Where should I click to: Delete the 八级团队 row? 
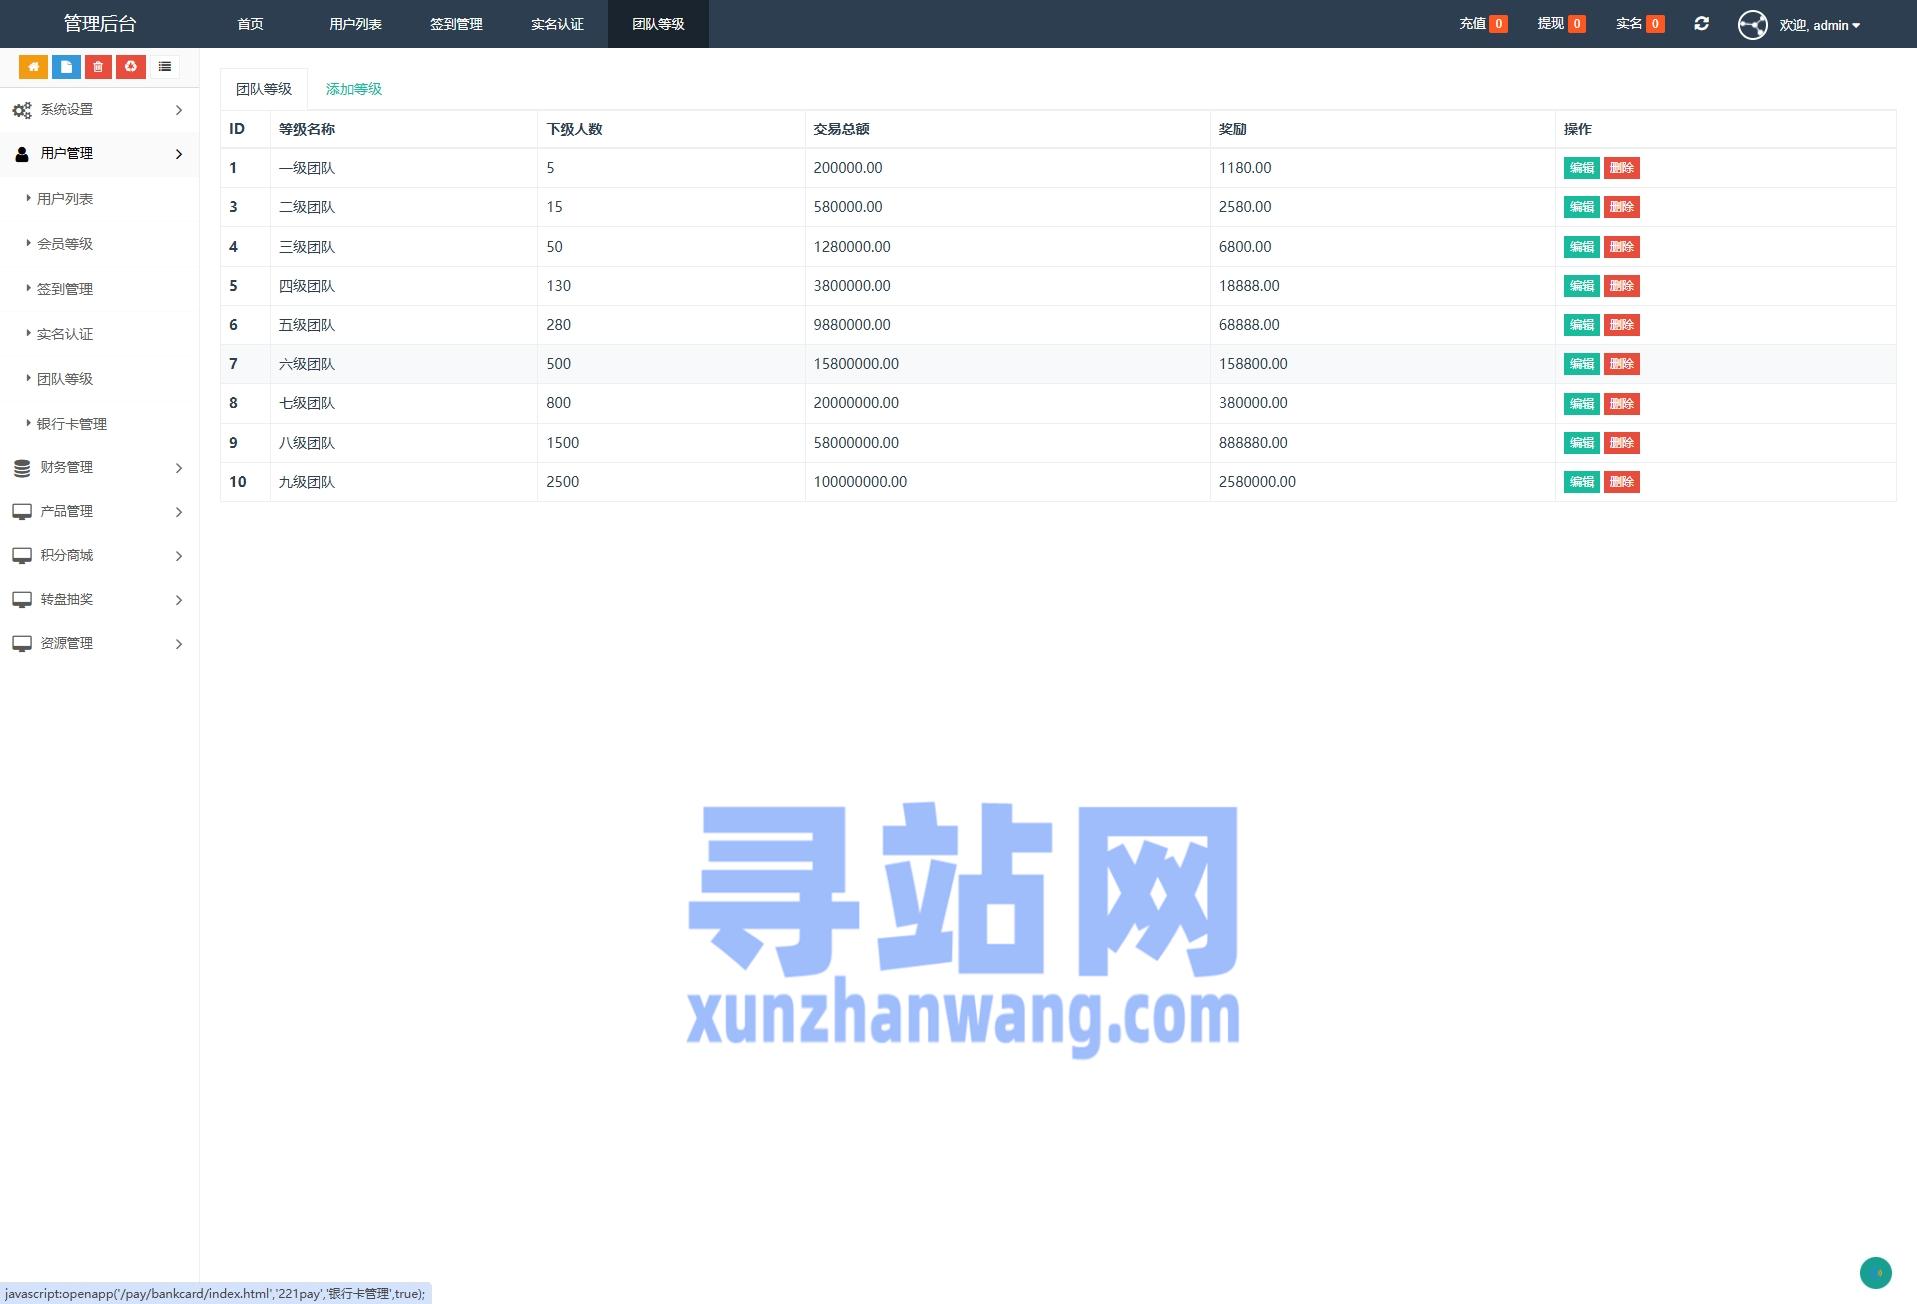1622,443
